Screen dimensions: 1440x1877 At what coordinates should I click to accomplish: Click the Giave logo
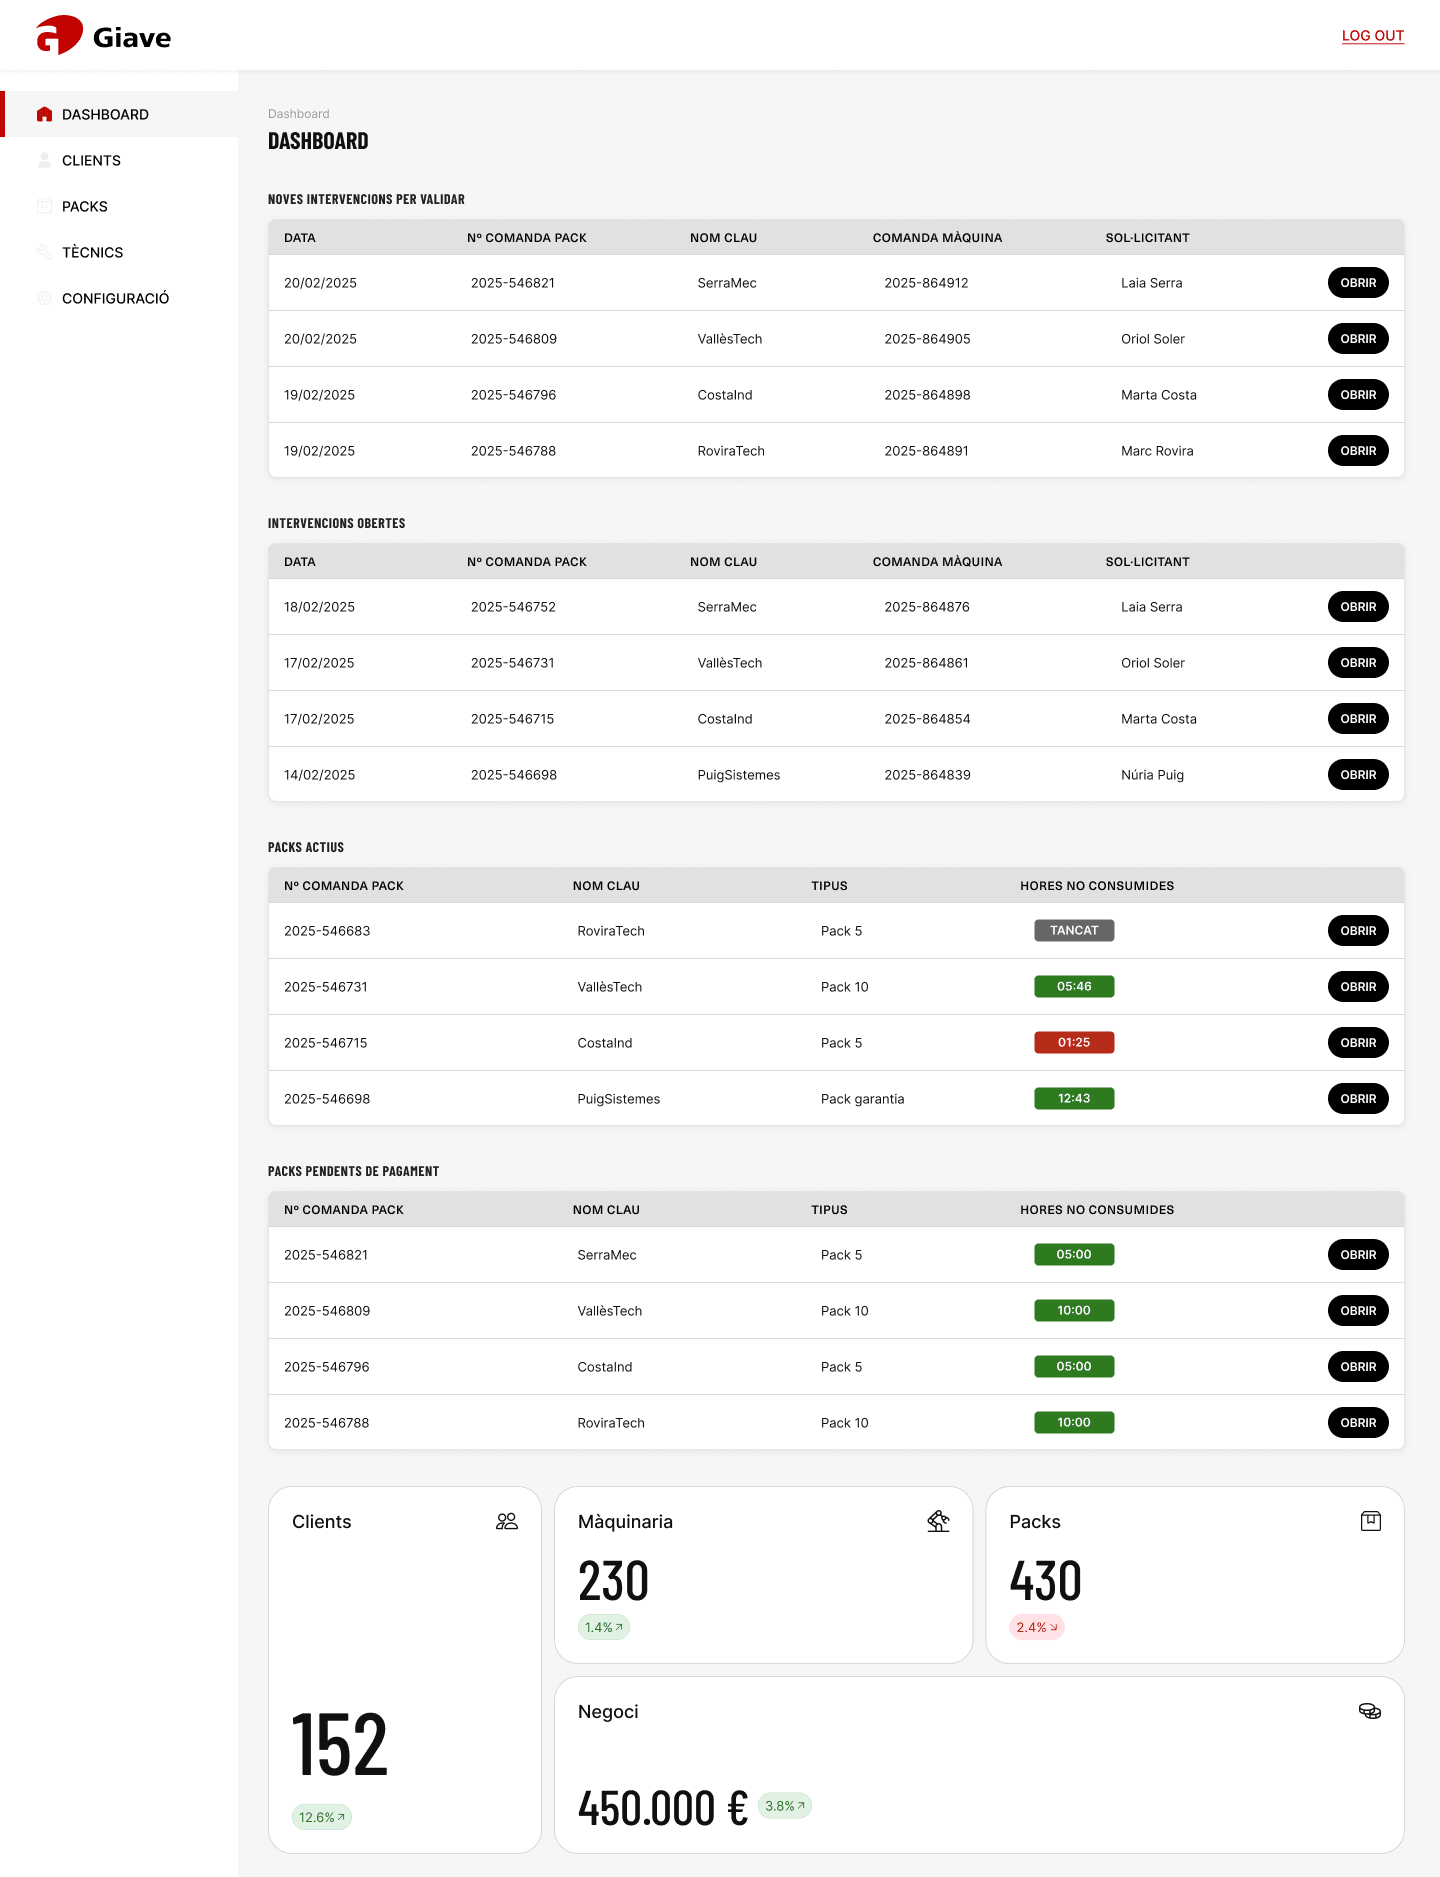point(104,36)
